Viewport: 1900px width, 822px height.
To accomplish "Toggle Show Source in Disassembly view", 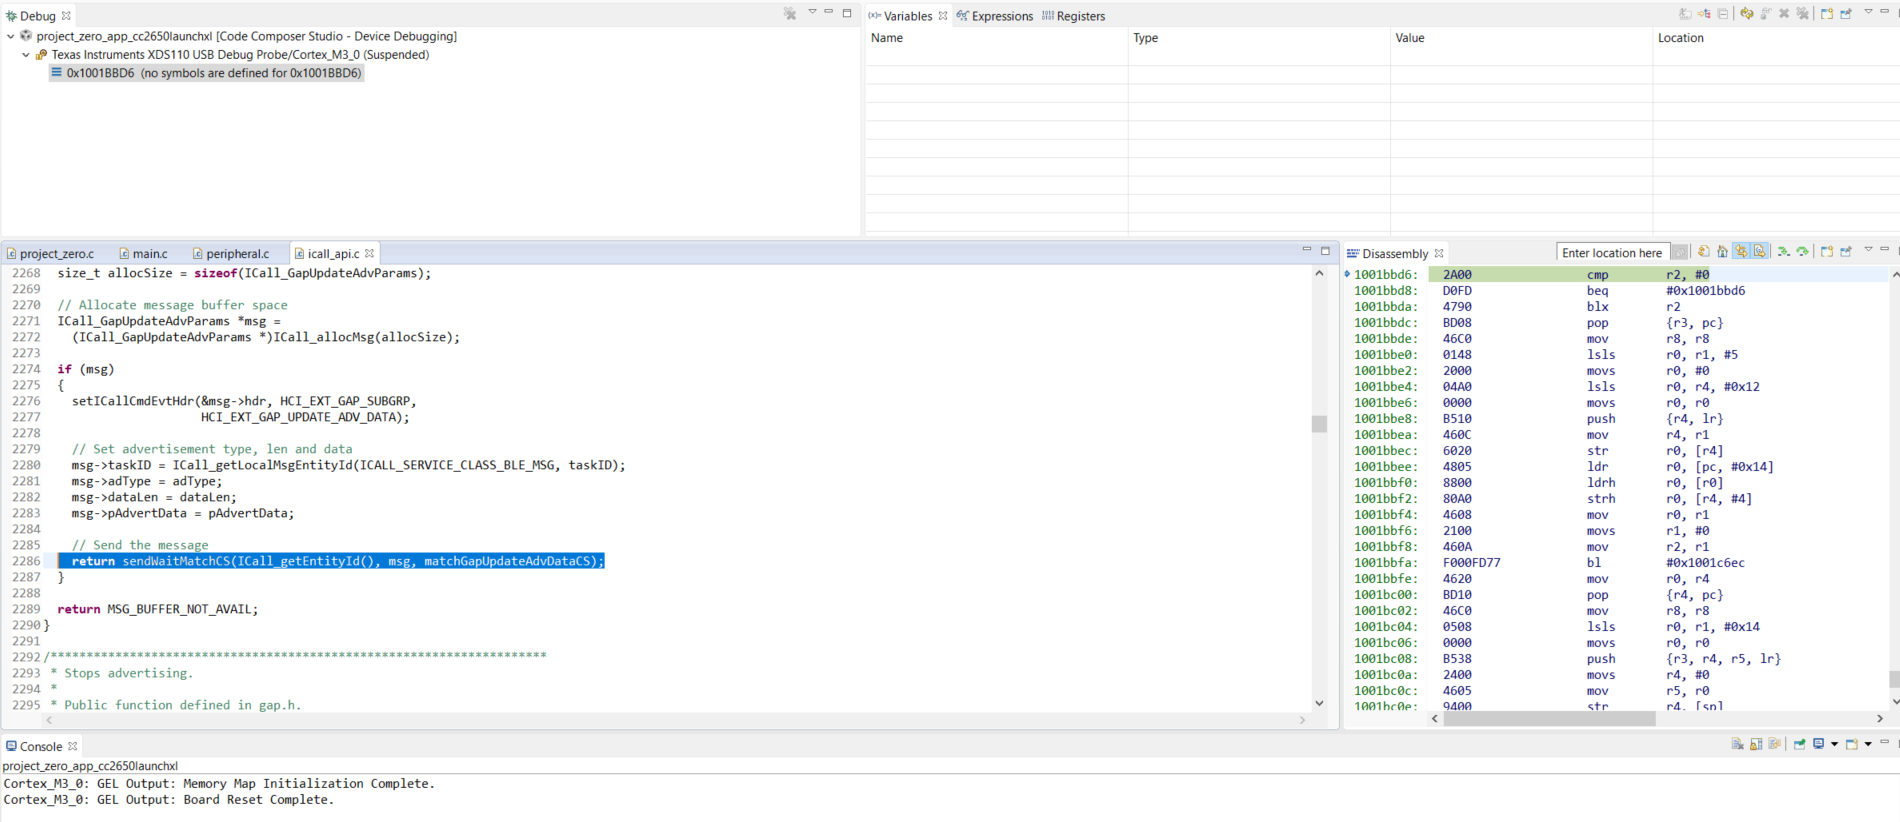I will tap(1760, 252).
